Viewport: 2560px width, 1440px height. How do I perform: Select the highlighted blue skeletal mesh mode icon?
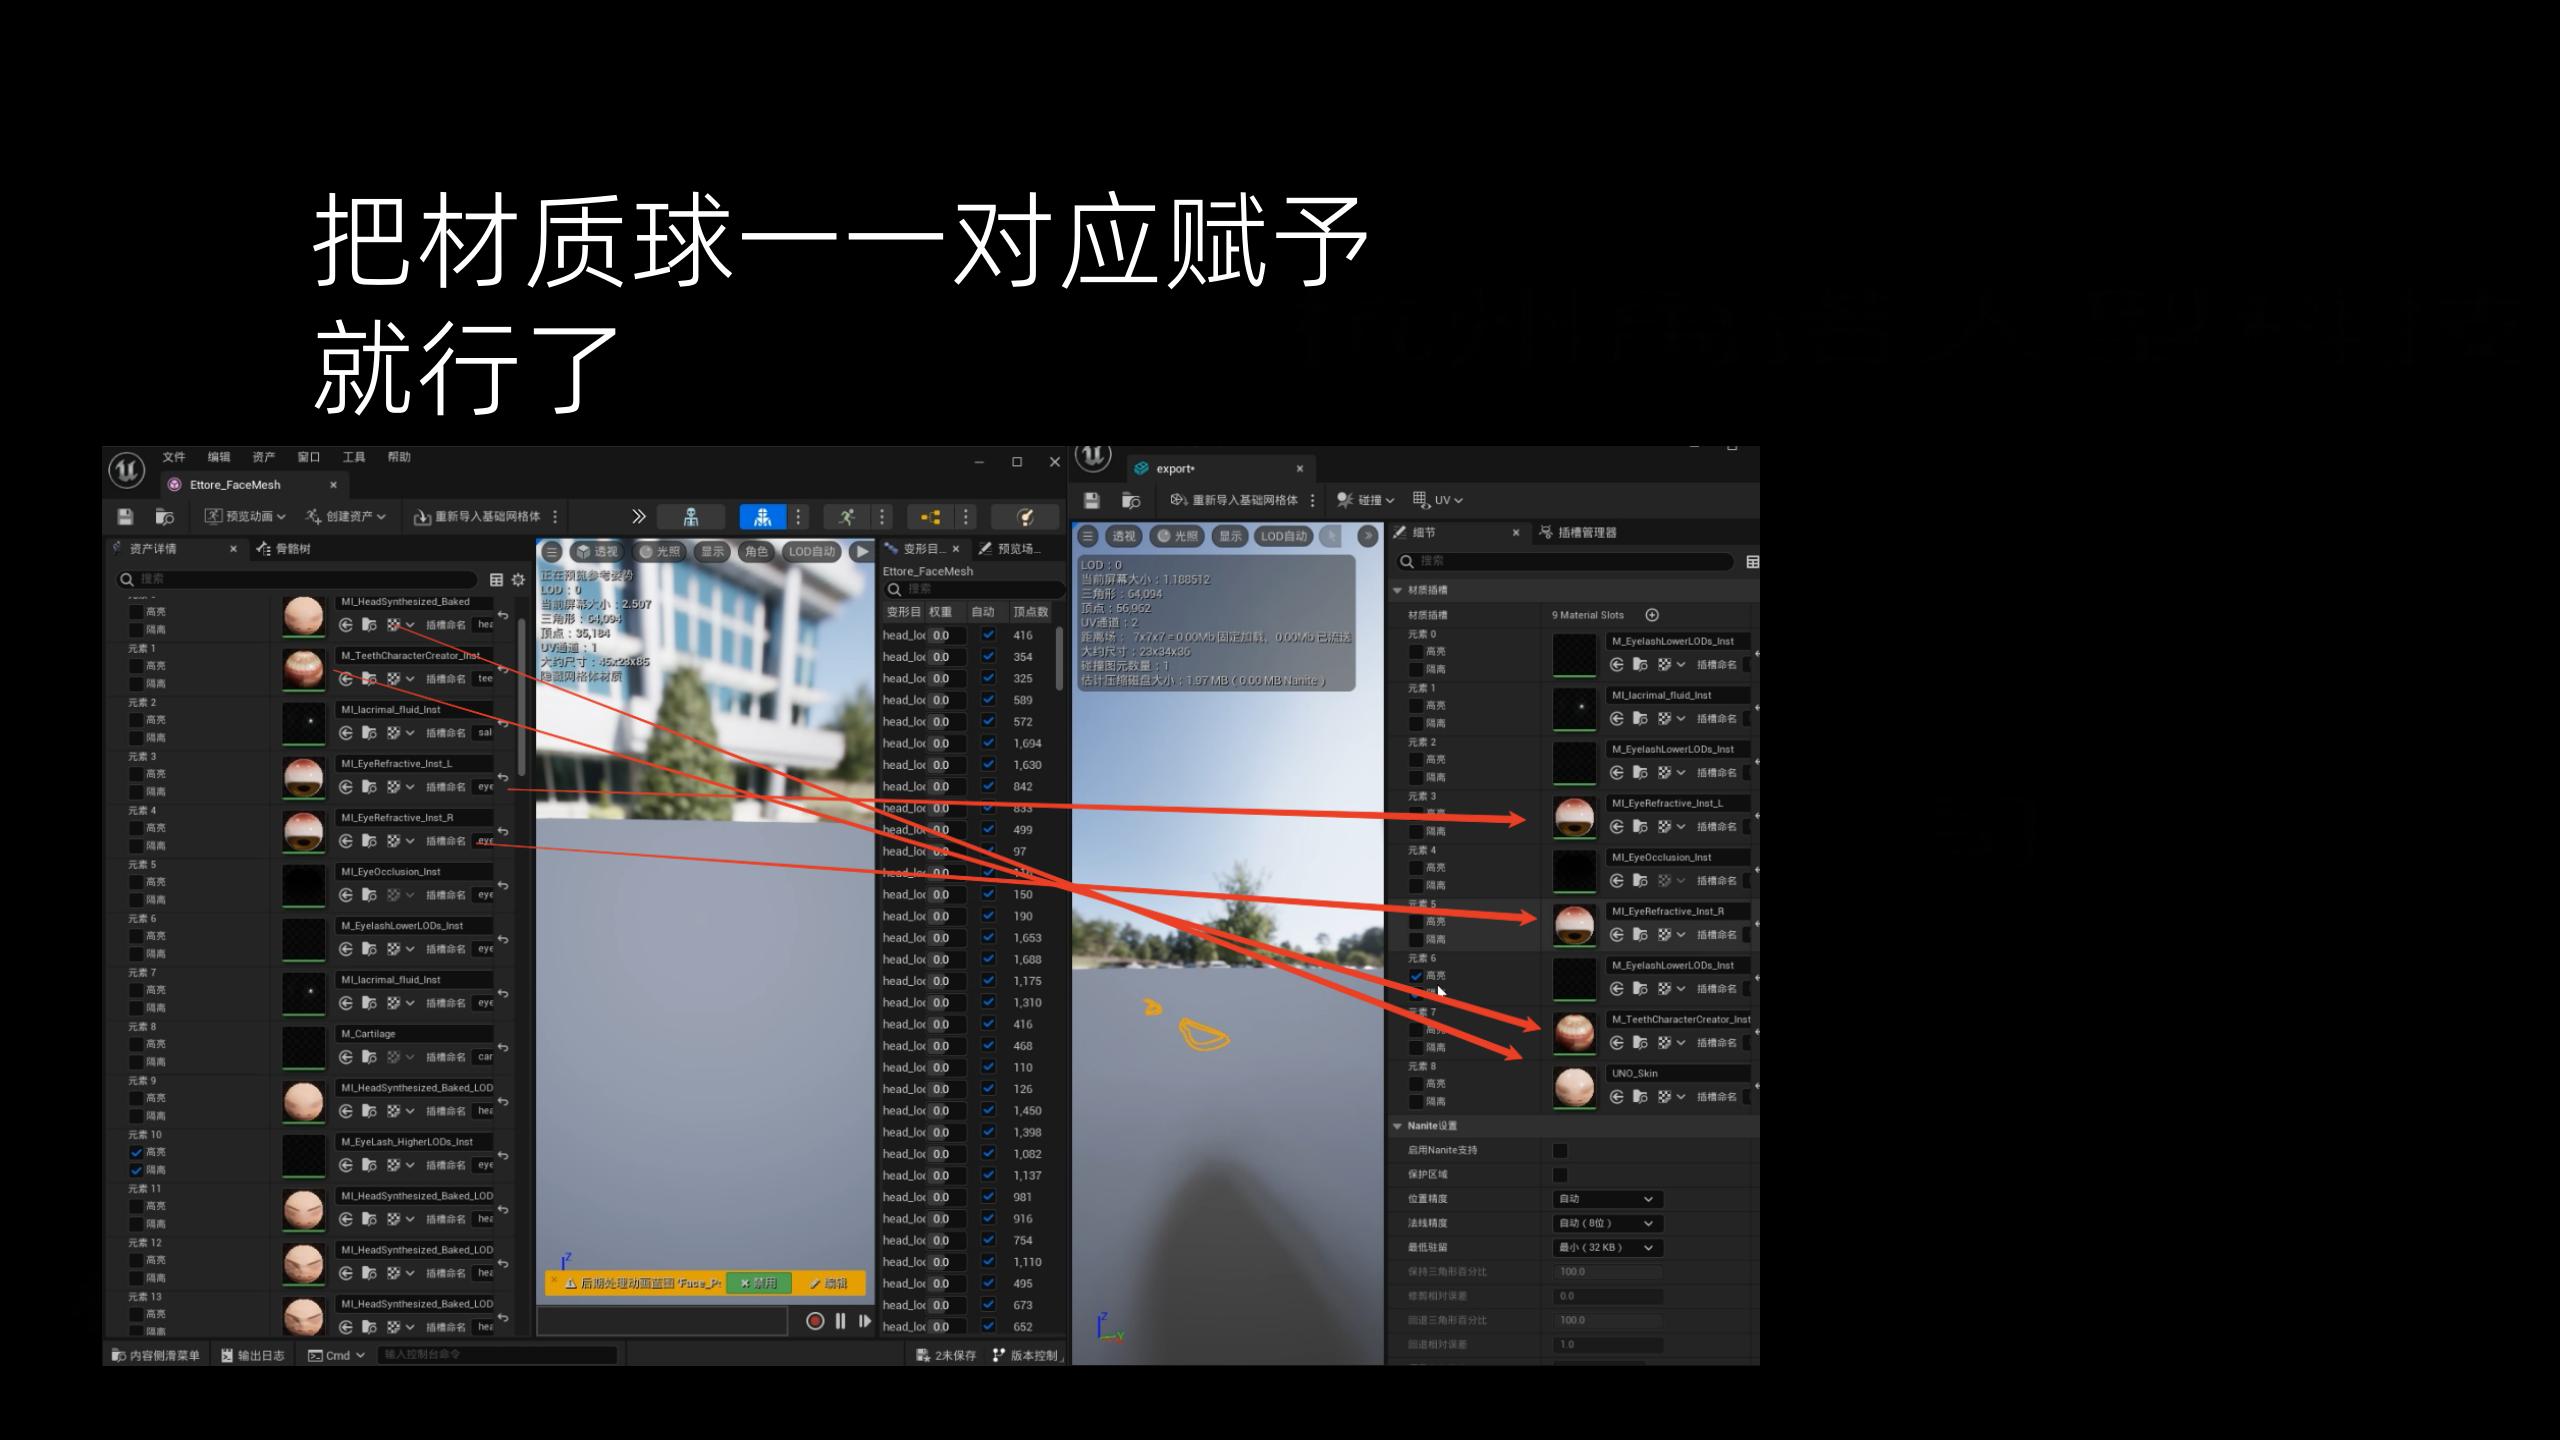click(763, 517)
